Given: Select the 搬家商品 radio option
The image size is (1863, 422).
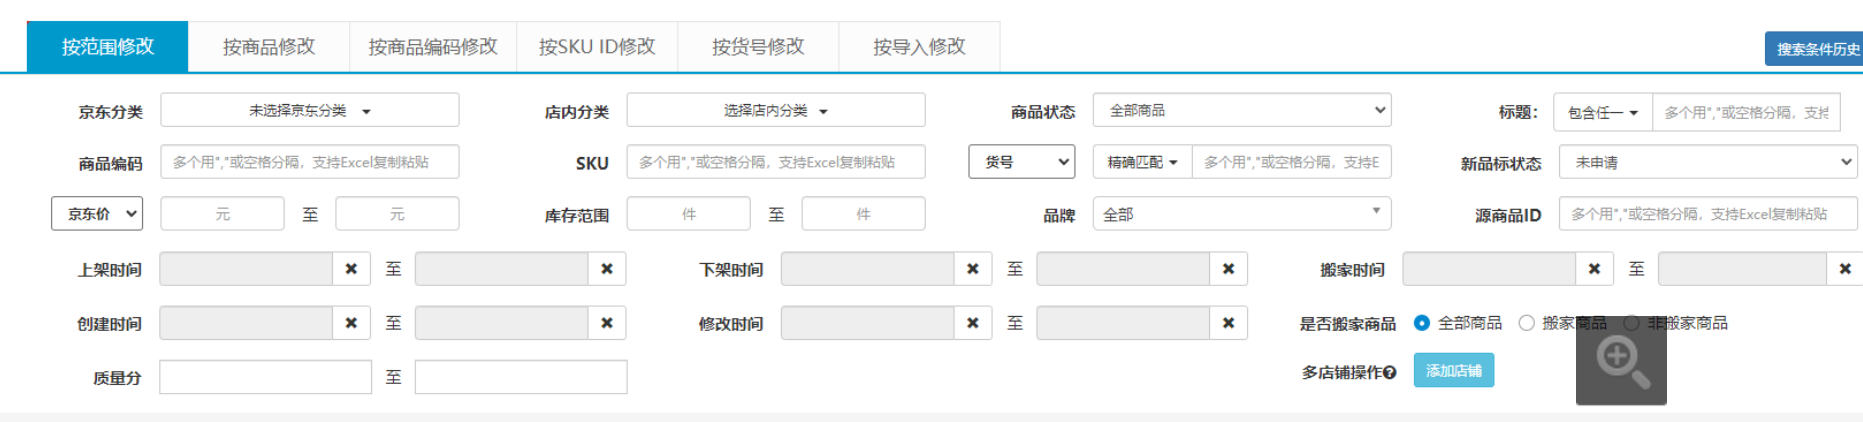Looking at the screenshot, I should 1526,323.
